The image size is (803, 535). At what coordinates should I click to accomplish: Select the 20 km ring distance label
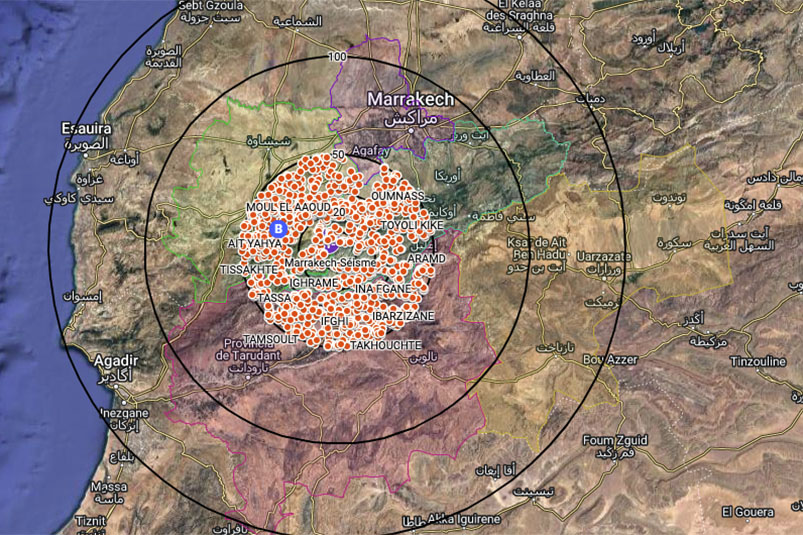coord(339,211)
